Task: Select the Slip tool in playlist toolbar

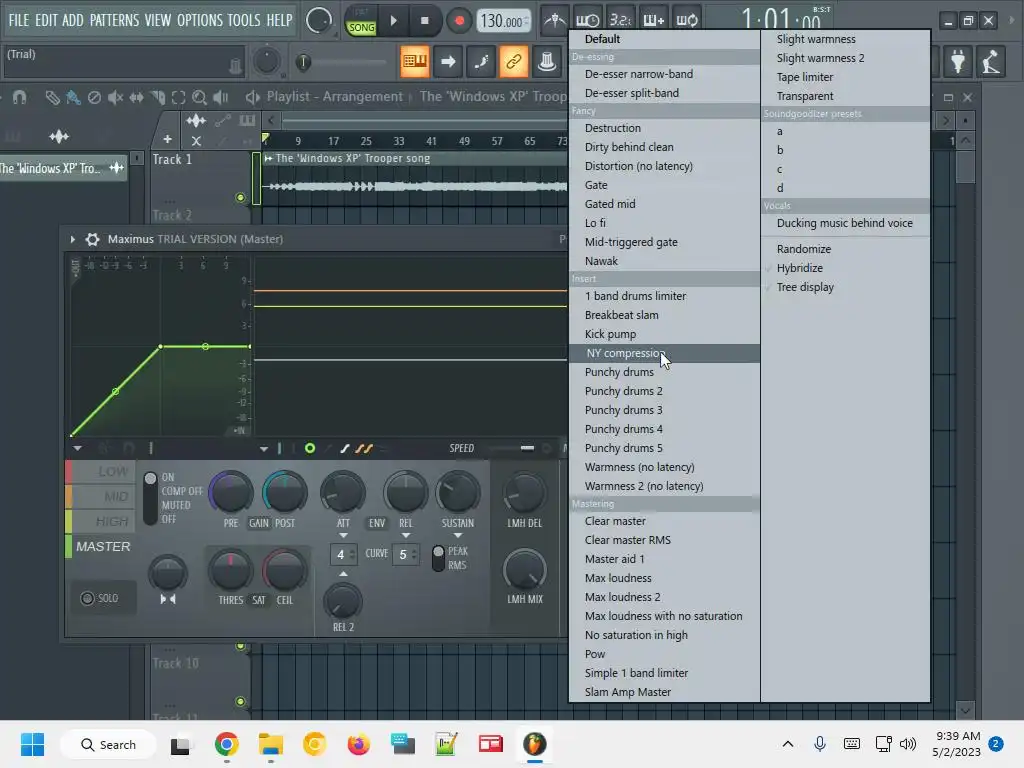Action: [x=136, y=97]
